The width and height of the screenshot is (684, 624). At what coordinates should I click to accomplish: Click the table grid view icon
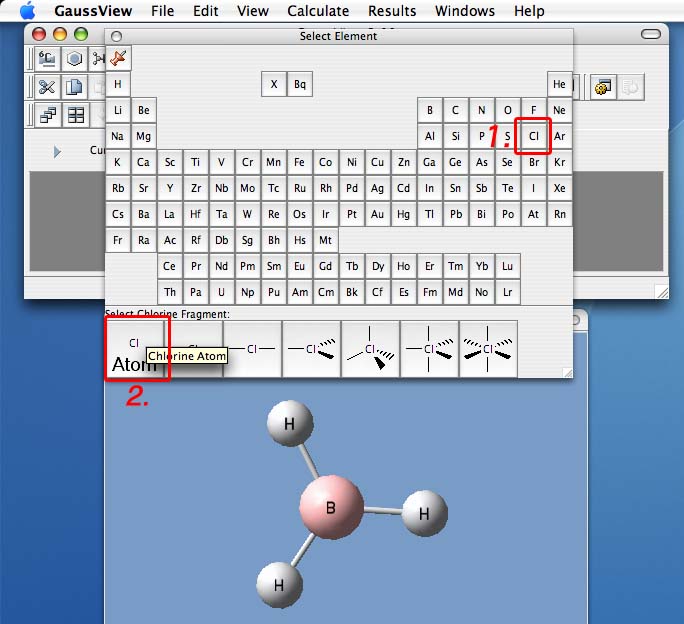76,115
